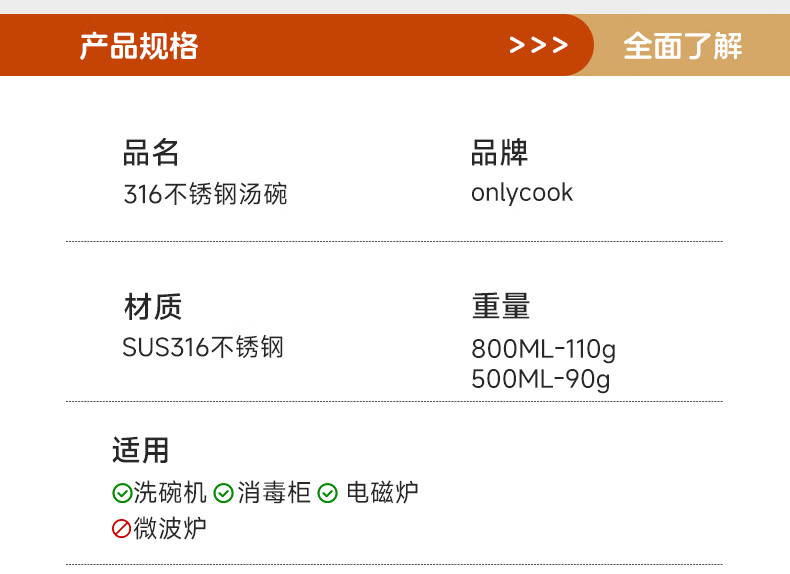Viewport: 790px width, 574px height.
Task: Click the green check icon beside 电磁炉
Action: (x=328, y=493)
